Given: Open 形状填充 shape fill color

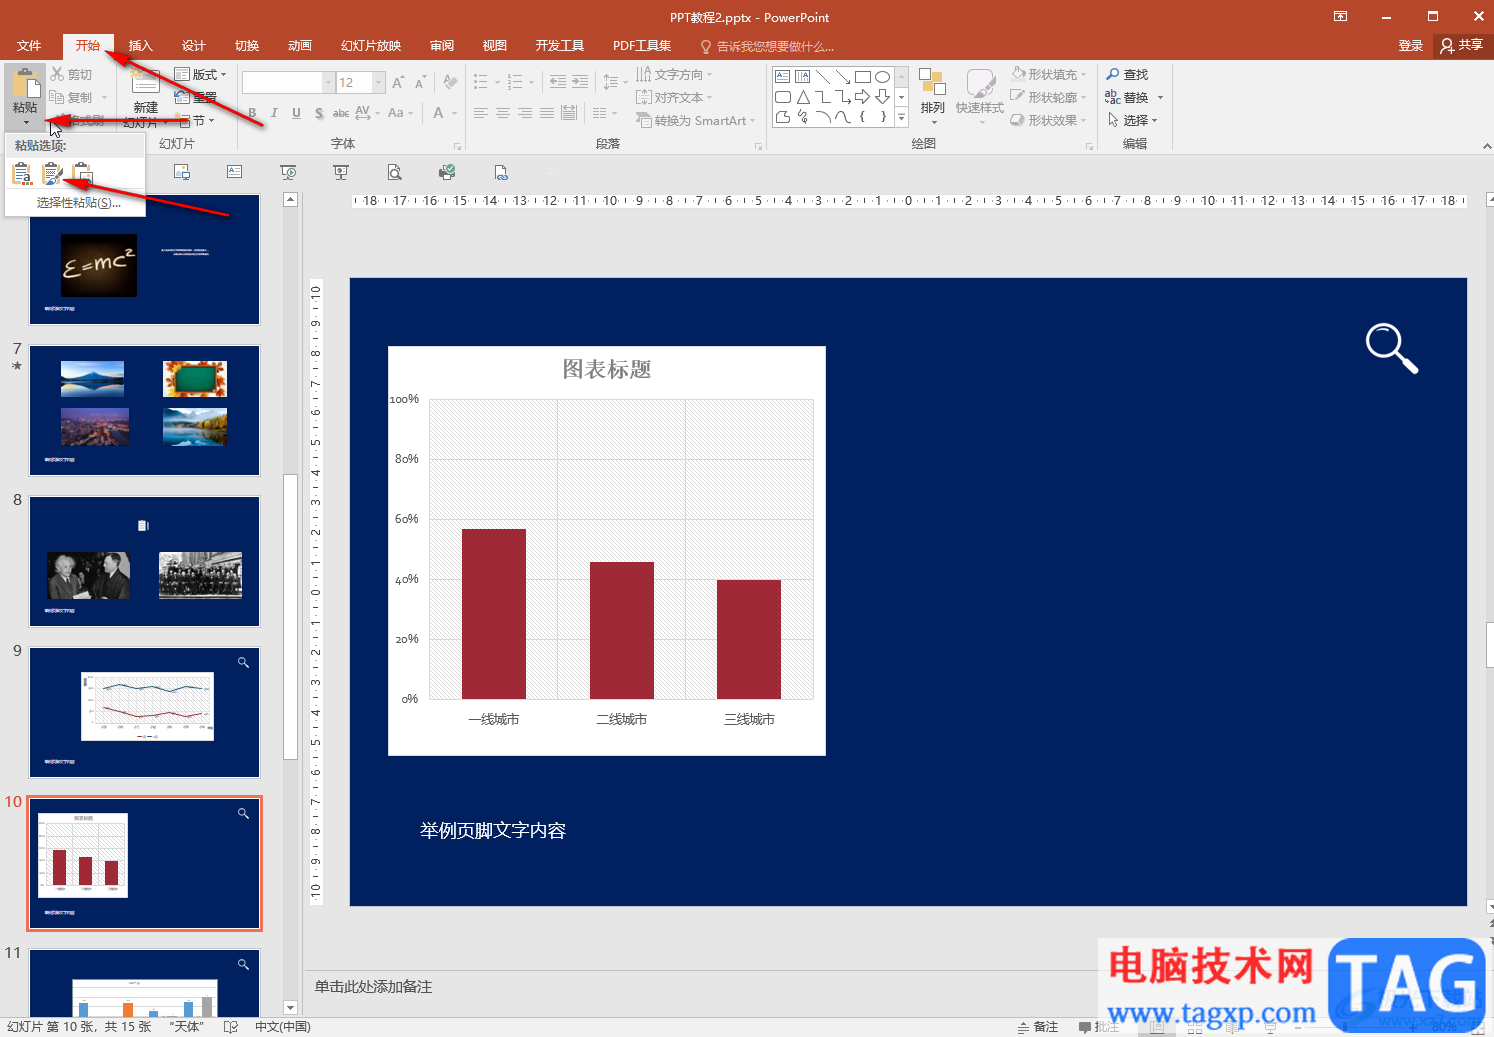Looking at the screenshot, I should (x=1048, y=74).
